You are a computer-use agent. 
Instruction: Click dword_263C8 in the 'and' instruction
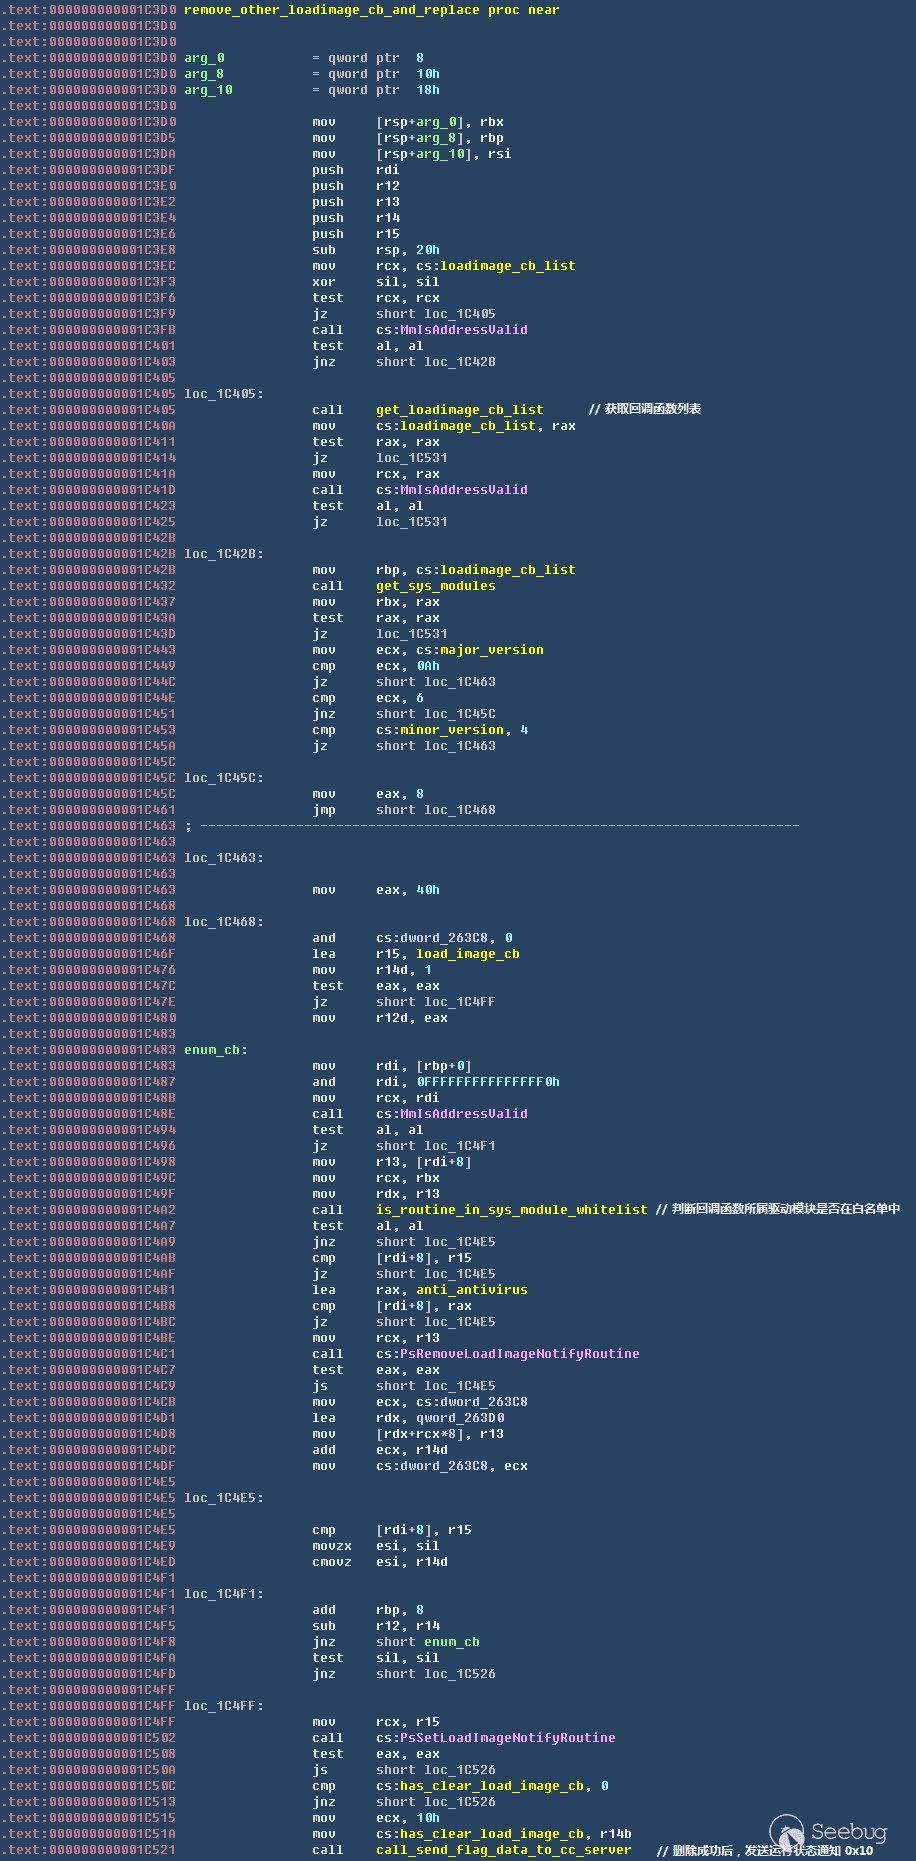coord(444,938)
